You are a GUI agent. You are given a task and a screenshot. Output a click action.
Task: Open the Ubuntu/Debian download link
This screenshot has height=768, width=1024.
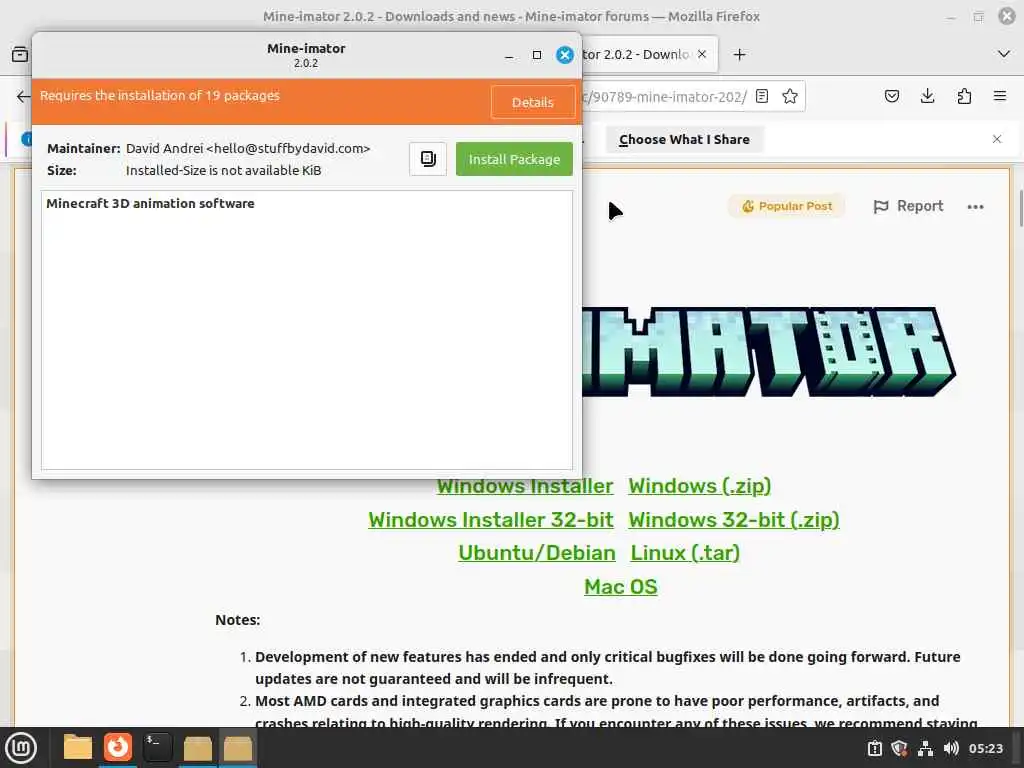[537, 553]
